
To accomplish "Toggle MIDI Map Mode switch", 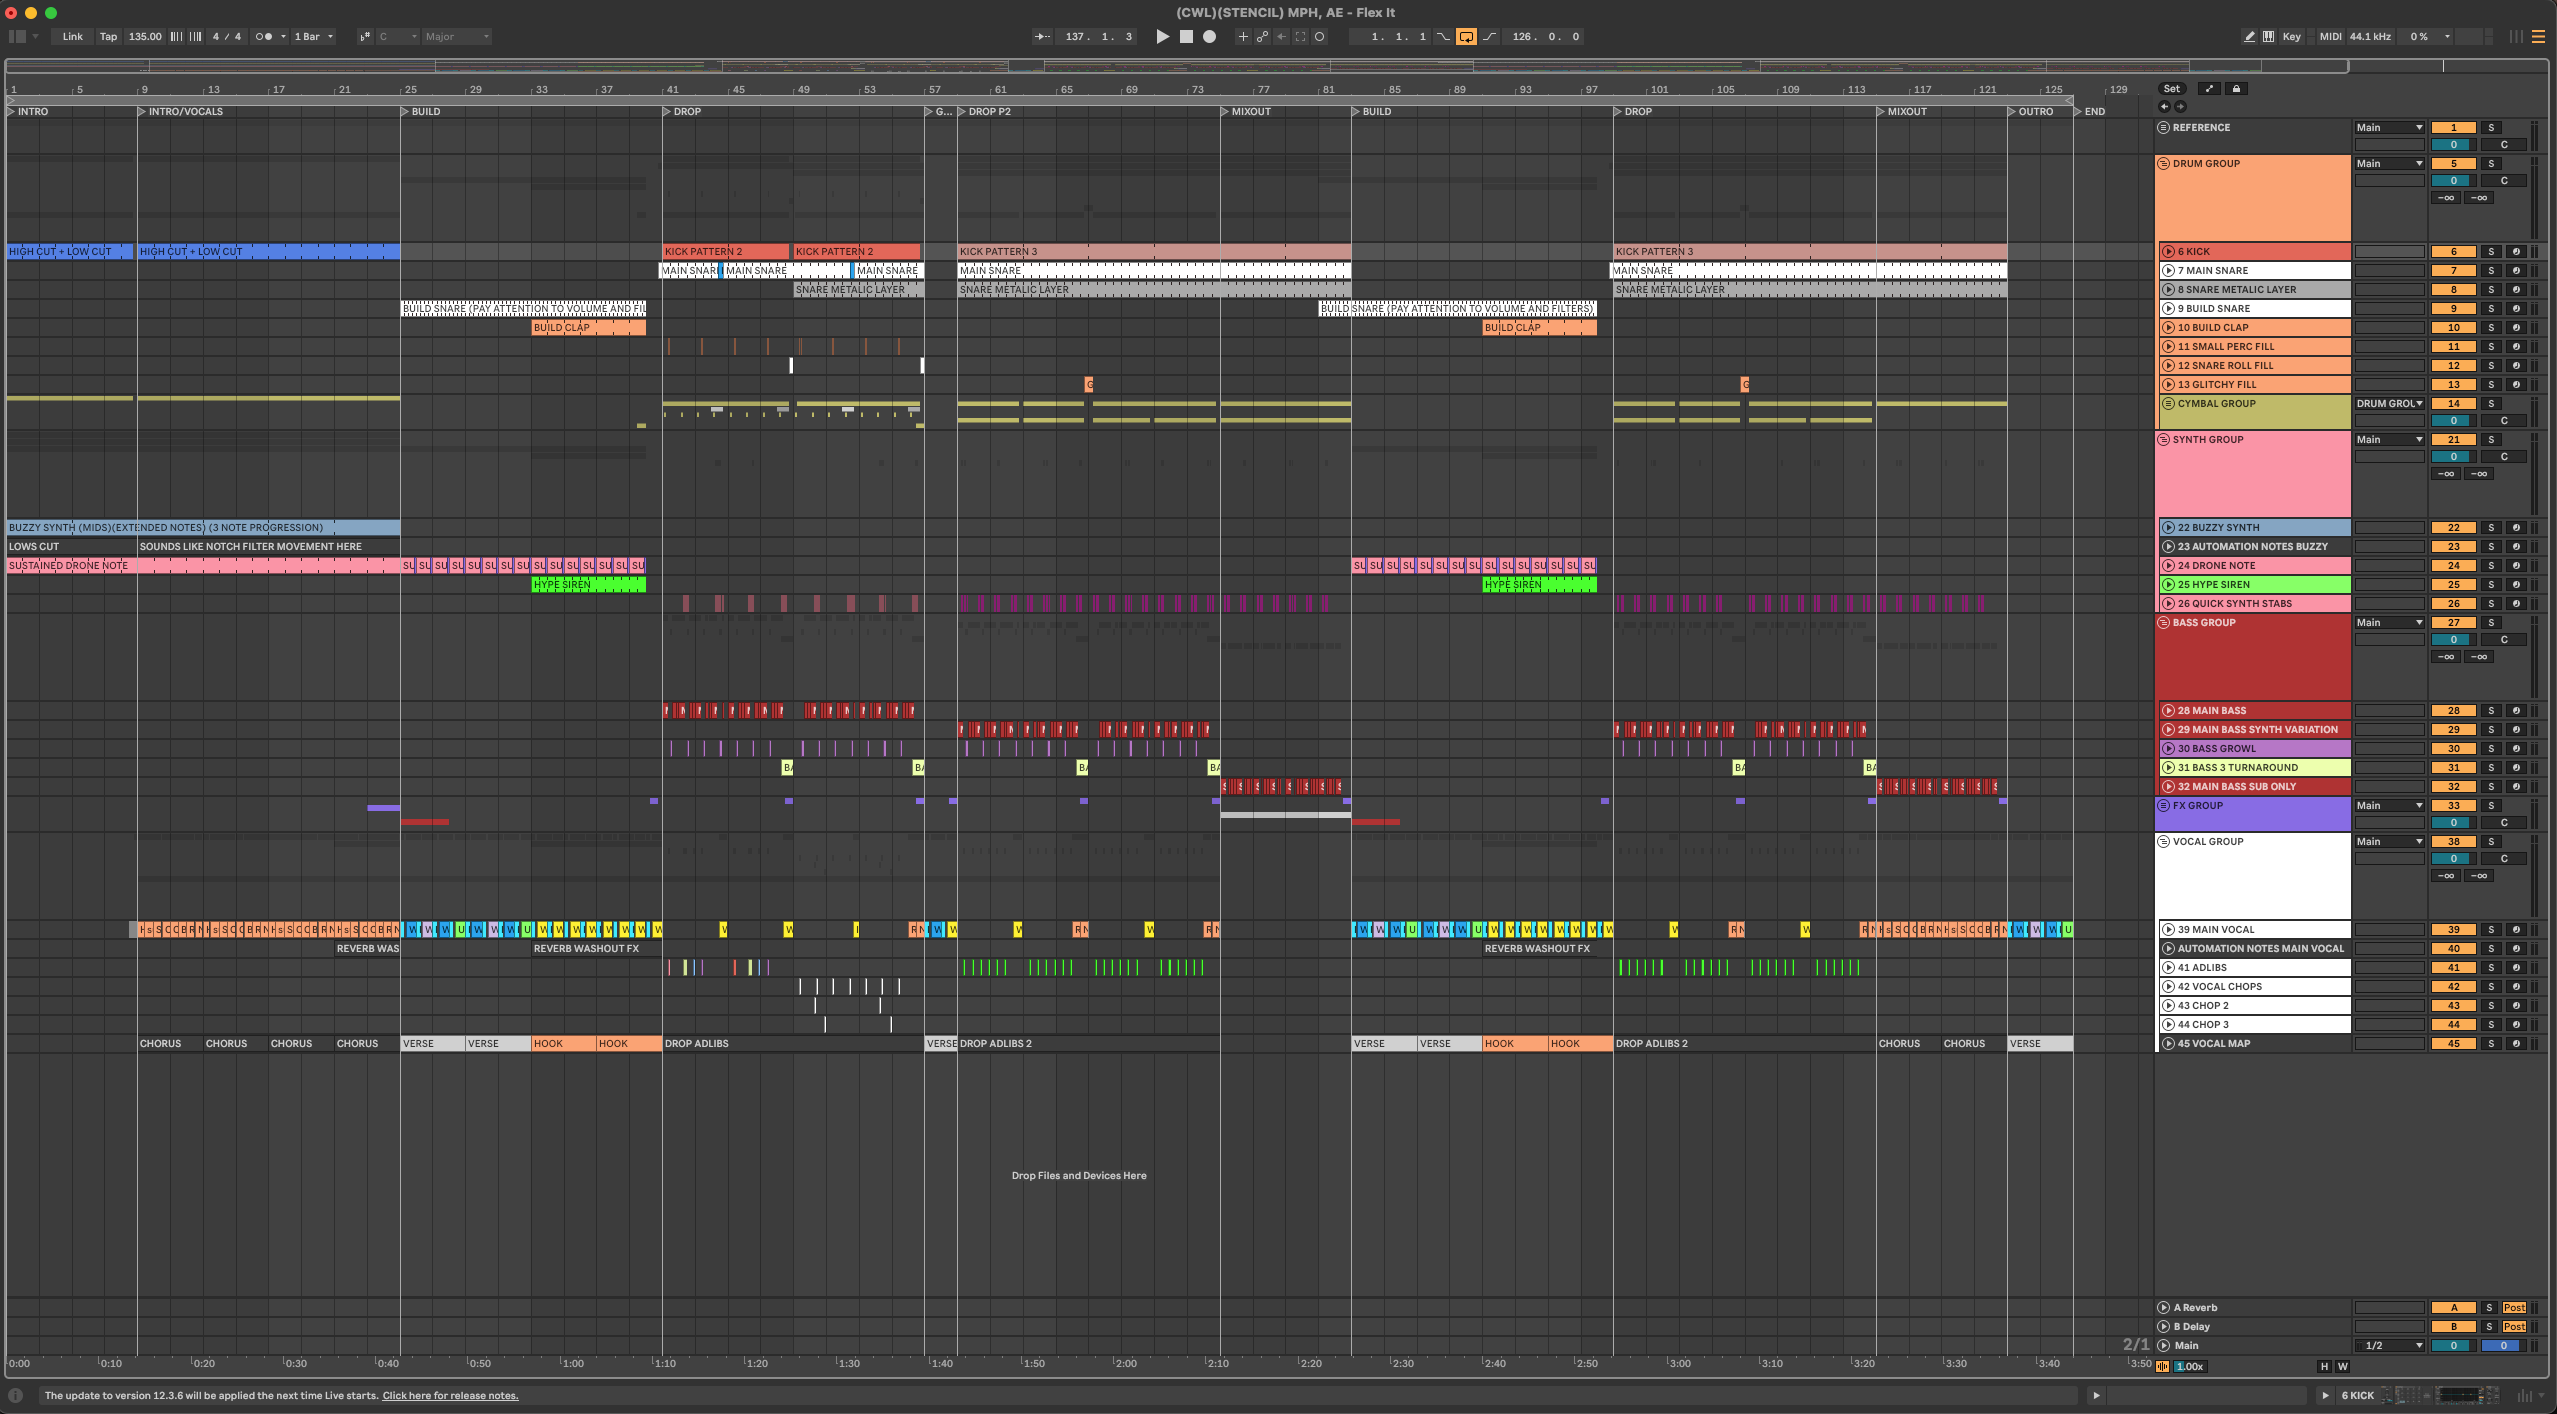I will click(2330, 37).
